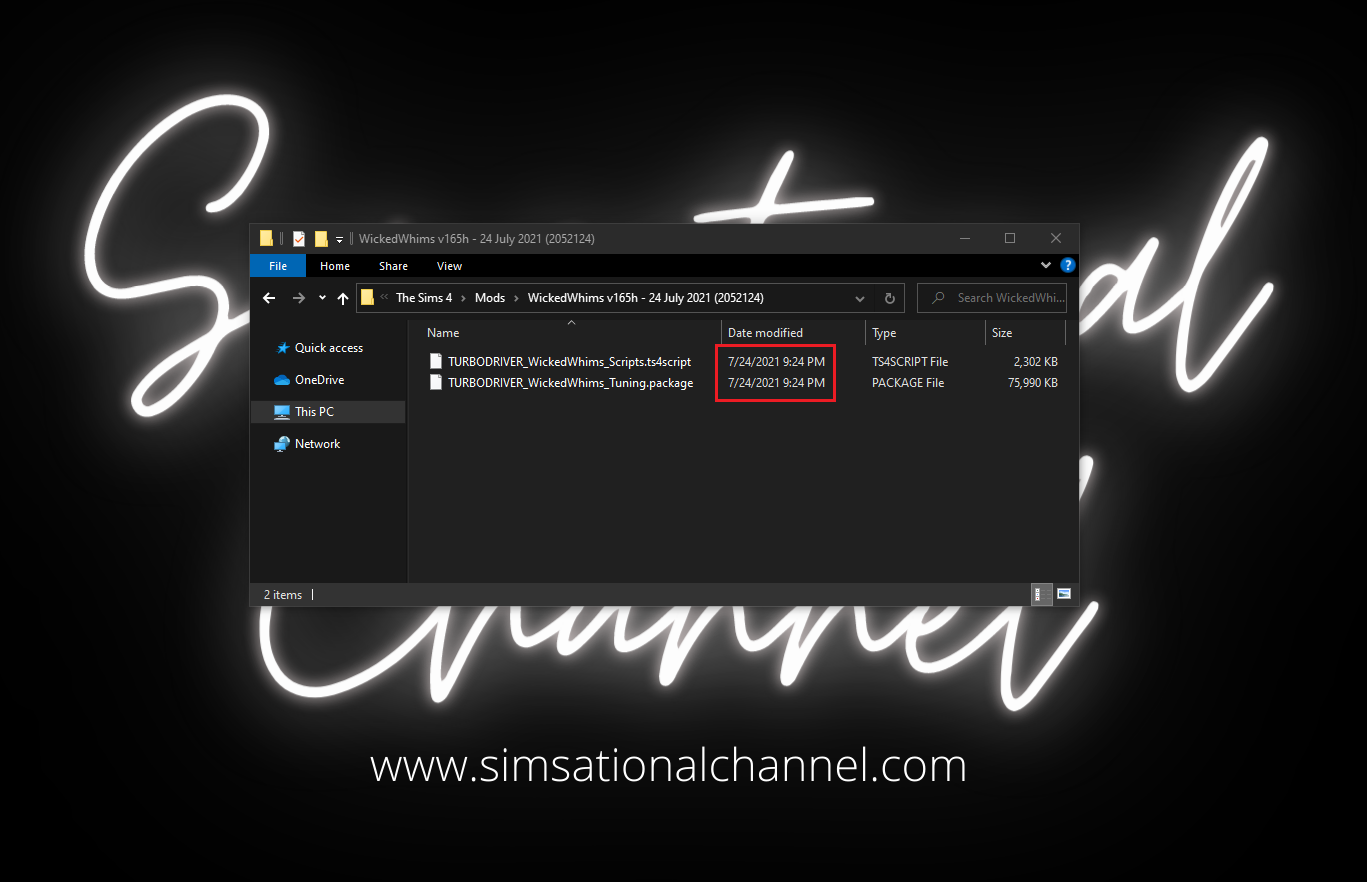Click the 75,990 KB size cell
1367x882 pixels.
click(x=1032, y=383)
